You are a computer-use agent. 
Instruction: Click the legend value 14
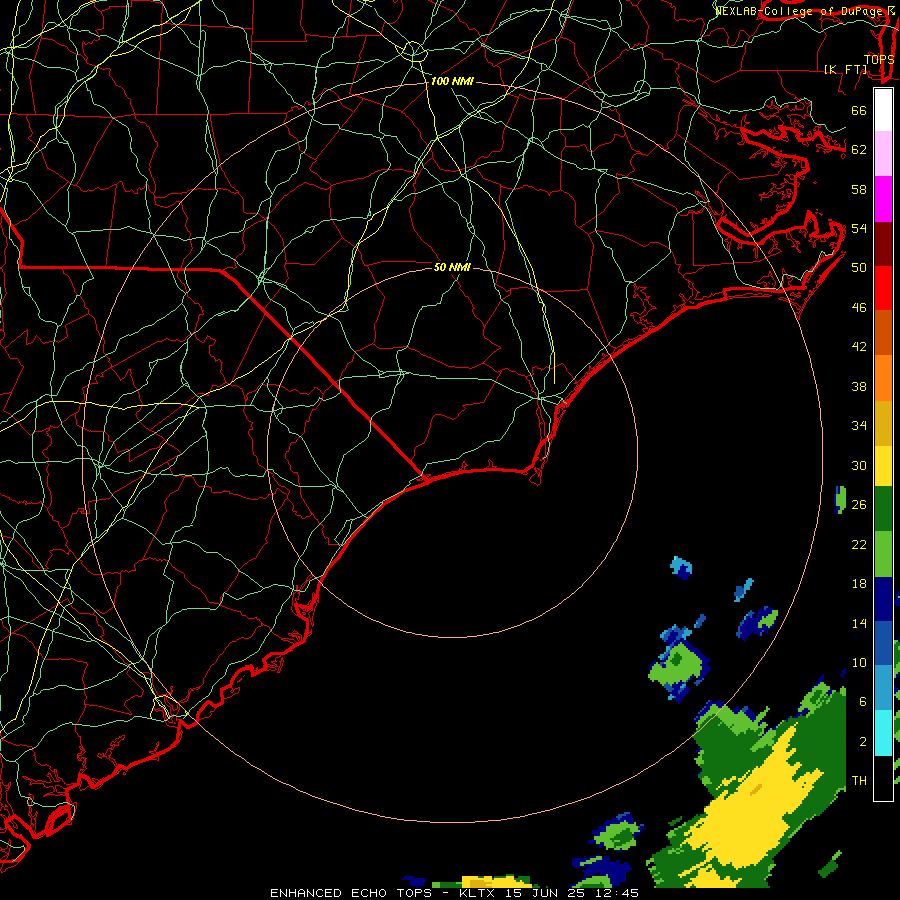(859, 623)
